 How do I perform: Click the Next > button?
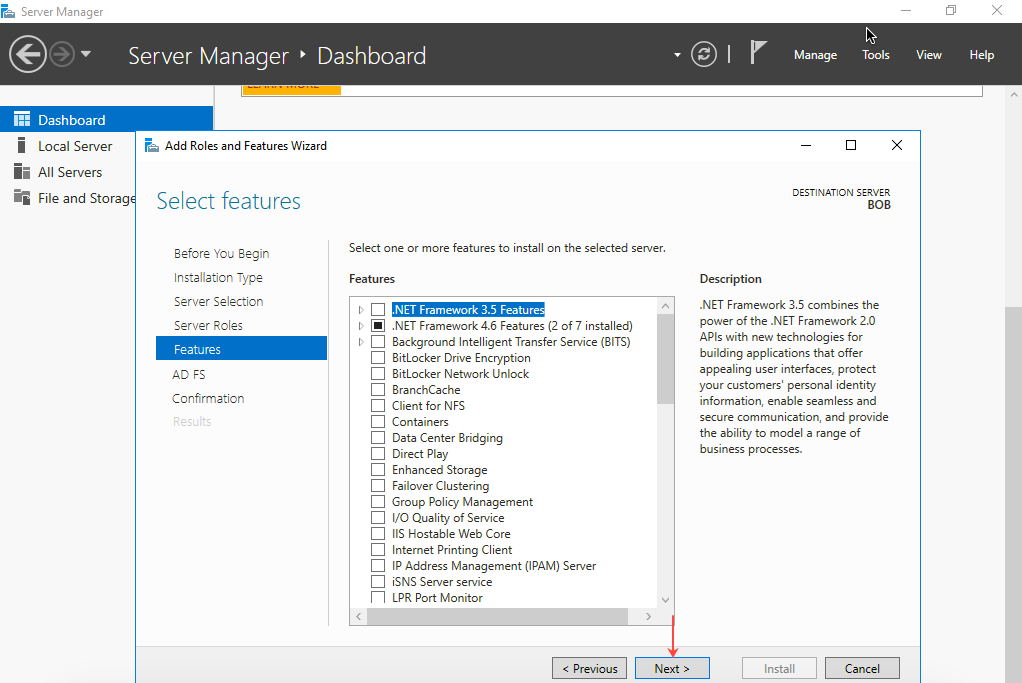(672, 668)
